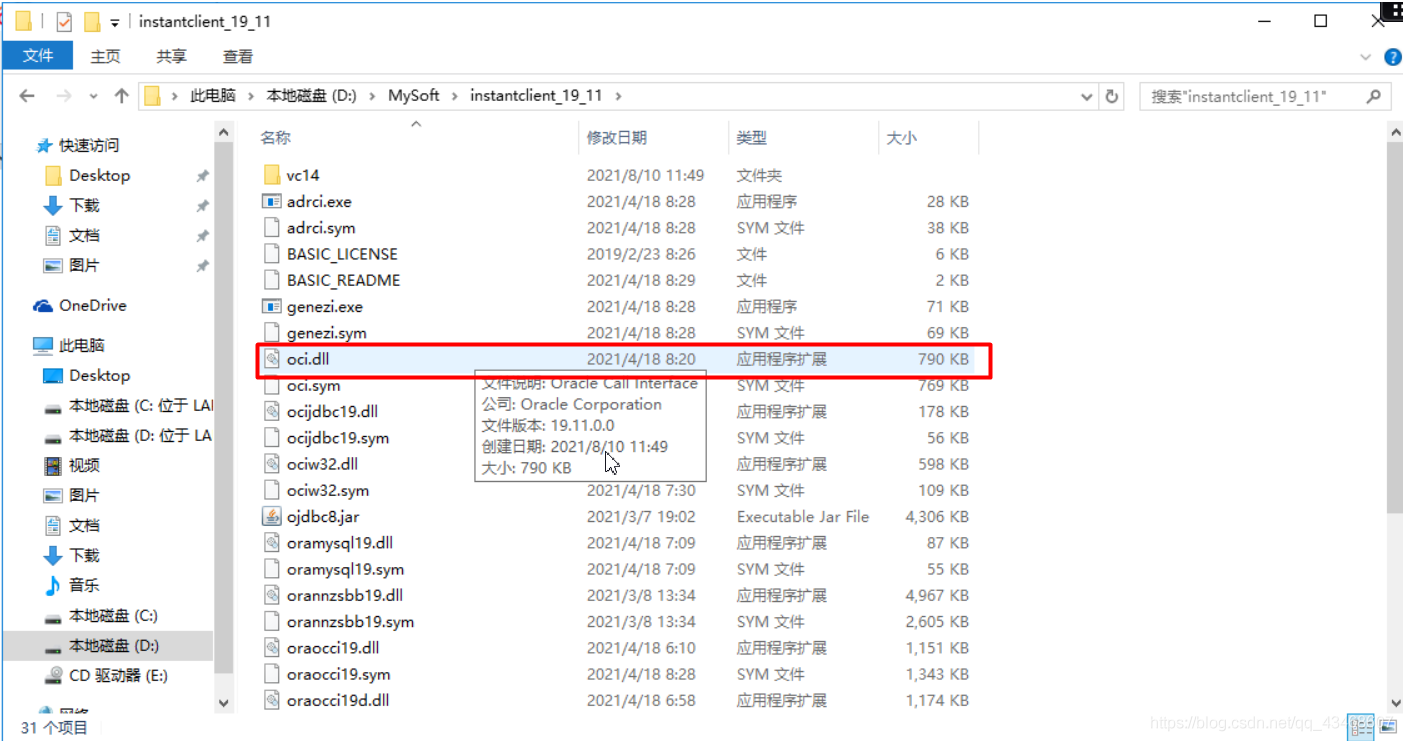
Task: Sort files by the 大小 column header
Action: point(901,137)
